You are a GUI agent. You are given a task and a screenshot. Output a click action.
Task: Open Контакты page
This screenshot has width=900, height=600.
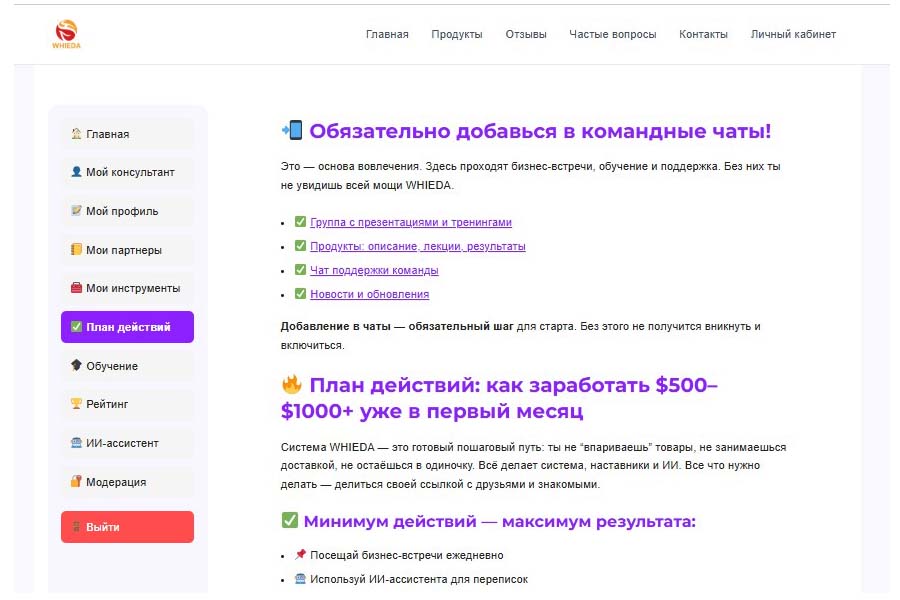[703, 34]
